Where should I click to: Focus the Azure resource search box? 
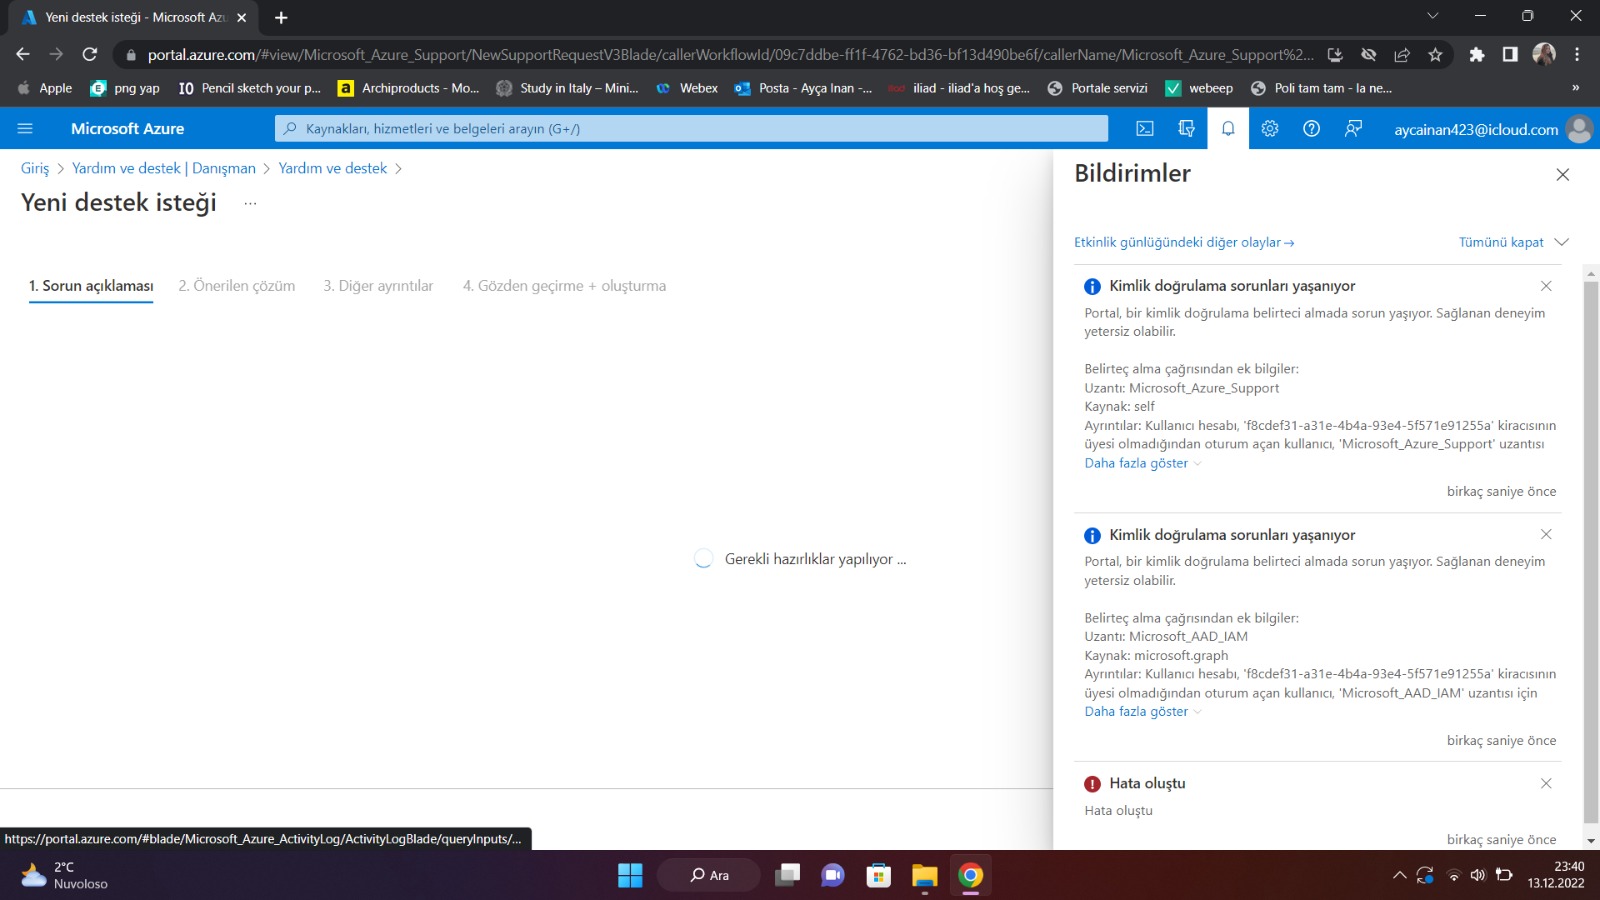tap(691, 129)
